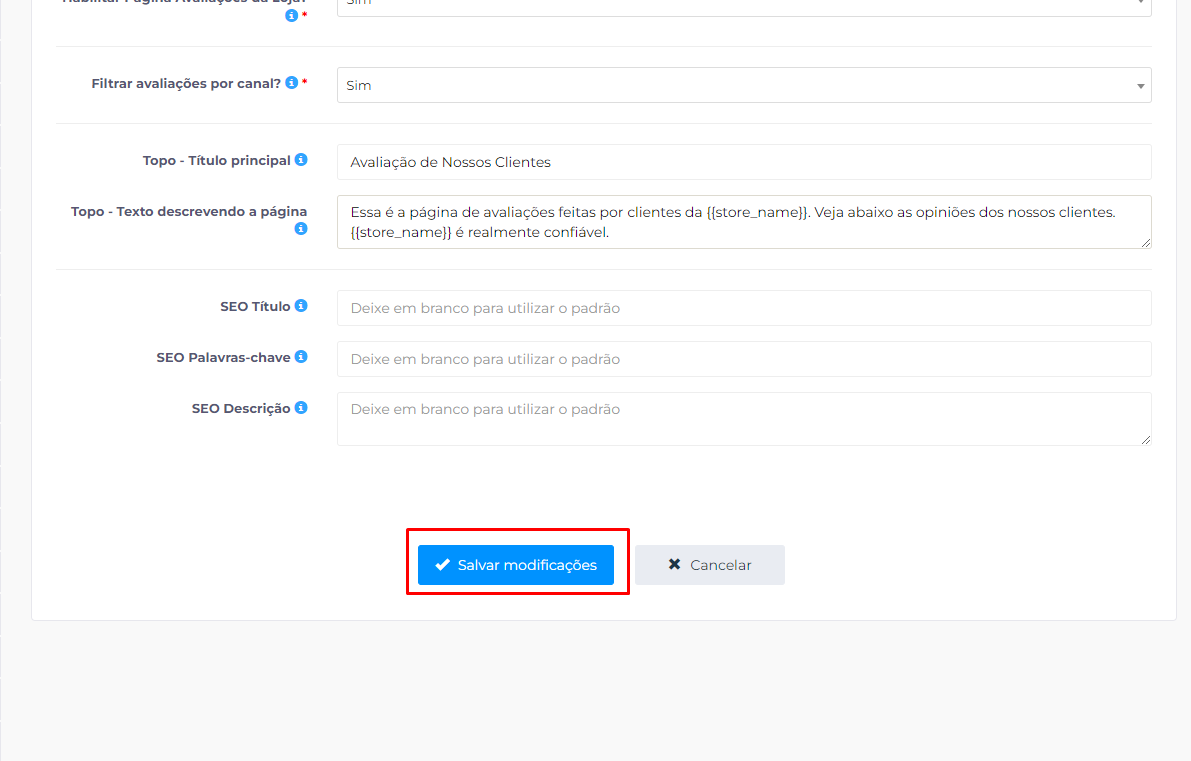Click info icon beside SEO Descrição
1191x761 pixels.
point(301,408)
